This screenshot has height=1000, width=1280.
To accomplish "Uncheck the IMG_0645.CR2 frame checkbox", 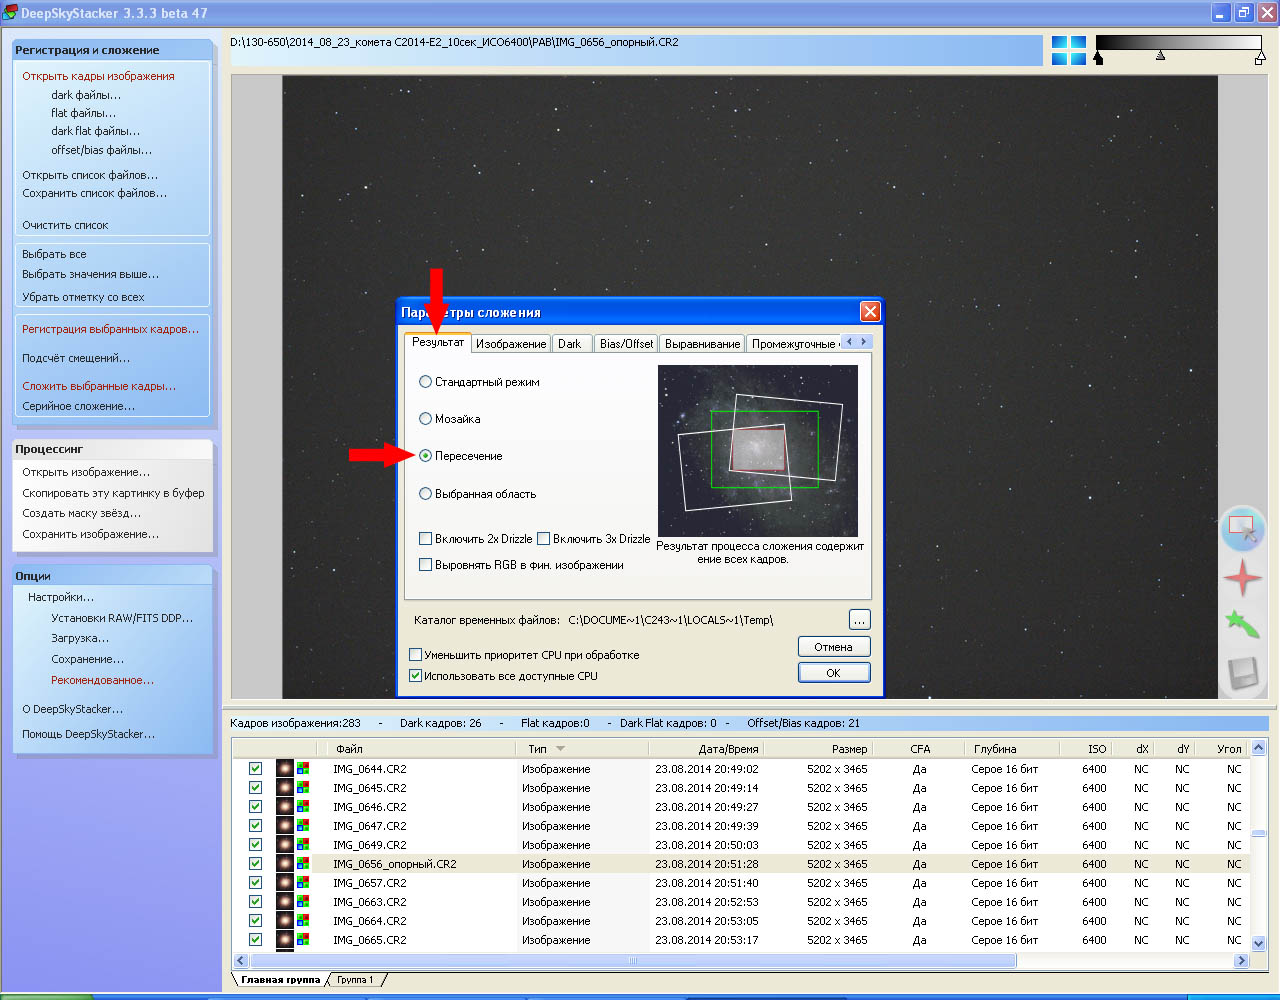I will [256, 788].
